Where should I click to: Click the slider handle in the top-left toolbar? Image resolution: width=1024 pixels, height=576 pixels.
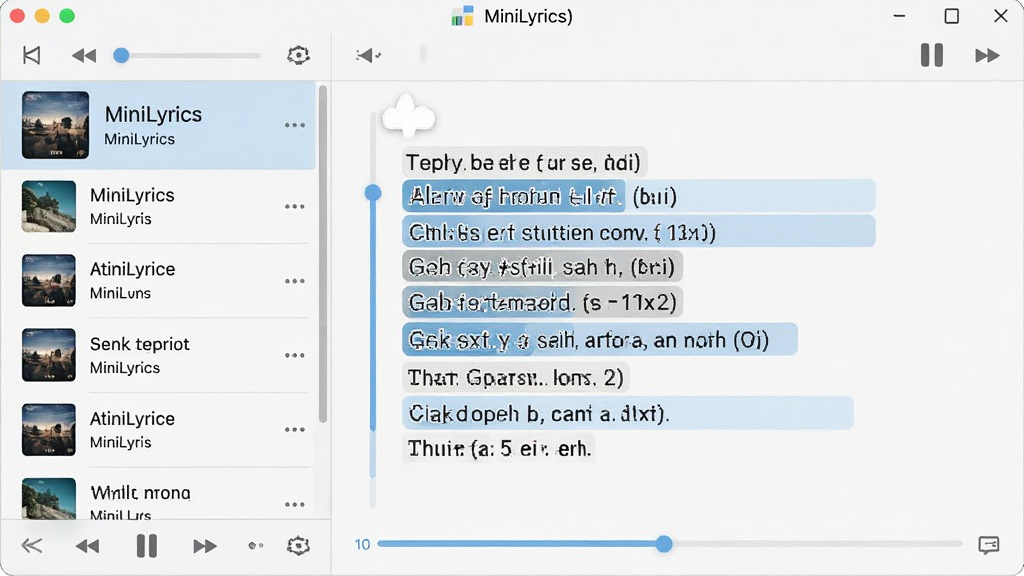(121, 56)
